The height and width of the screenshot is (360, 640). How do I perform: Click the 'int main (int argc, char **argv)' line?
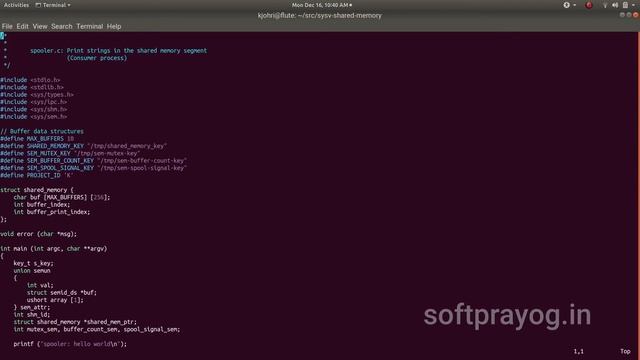[x=53, y=249]
